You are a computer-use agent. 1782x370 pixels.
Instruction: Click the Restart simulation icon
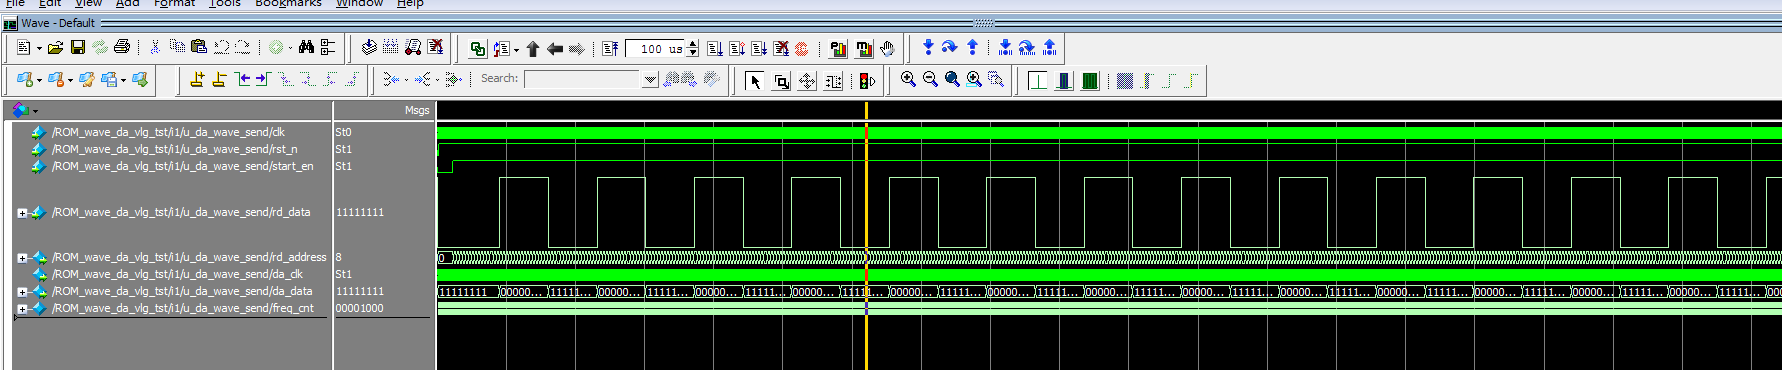tap(610, 48)
